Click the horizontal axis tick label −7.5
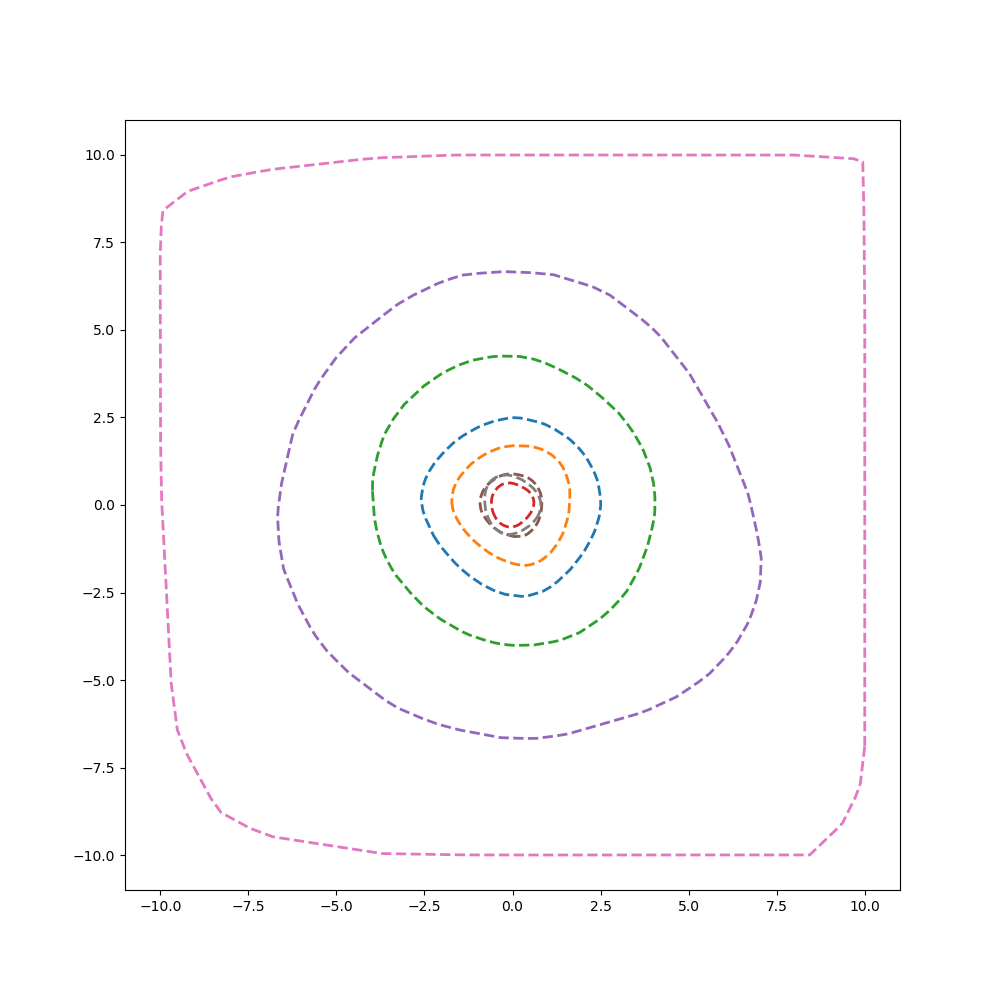 [249, 906]
